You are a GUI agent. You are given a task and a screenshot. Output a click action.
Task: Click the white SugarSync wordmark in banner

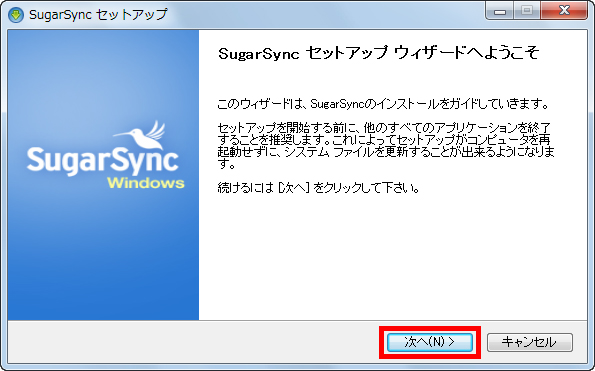point(102,160)
